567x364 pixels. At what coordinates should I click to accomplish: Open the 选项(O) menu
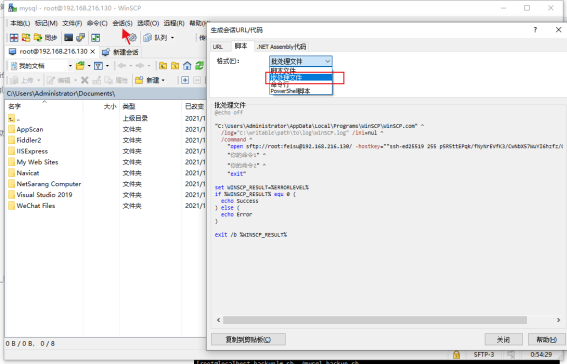tap(148, 23)
